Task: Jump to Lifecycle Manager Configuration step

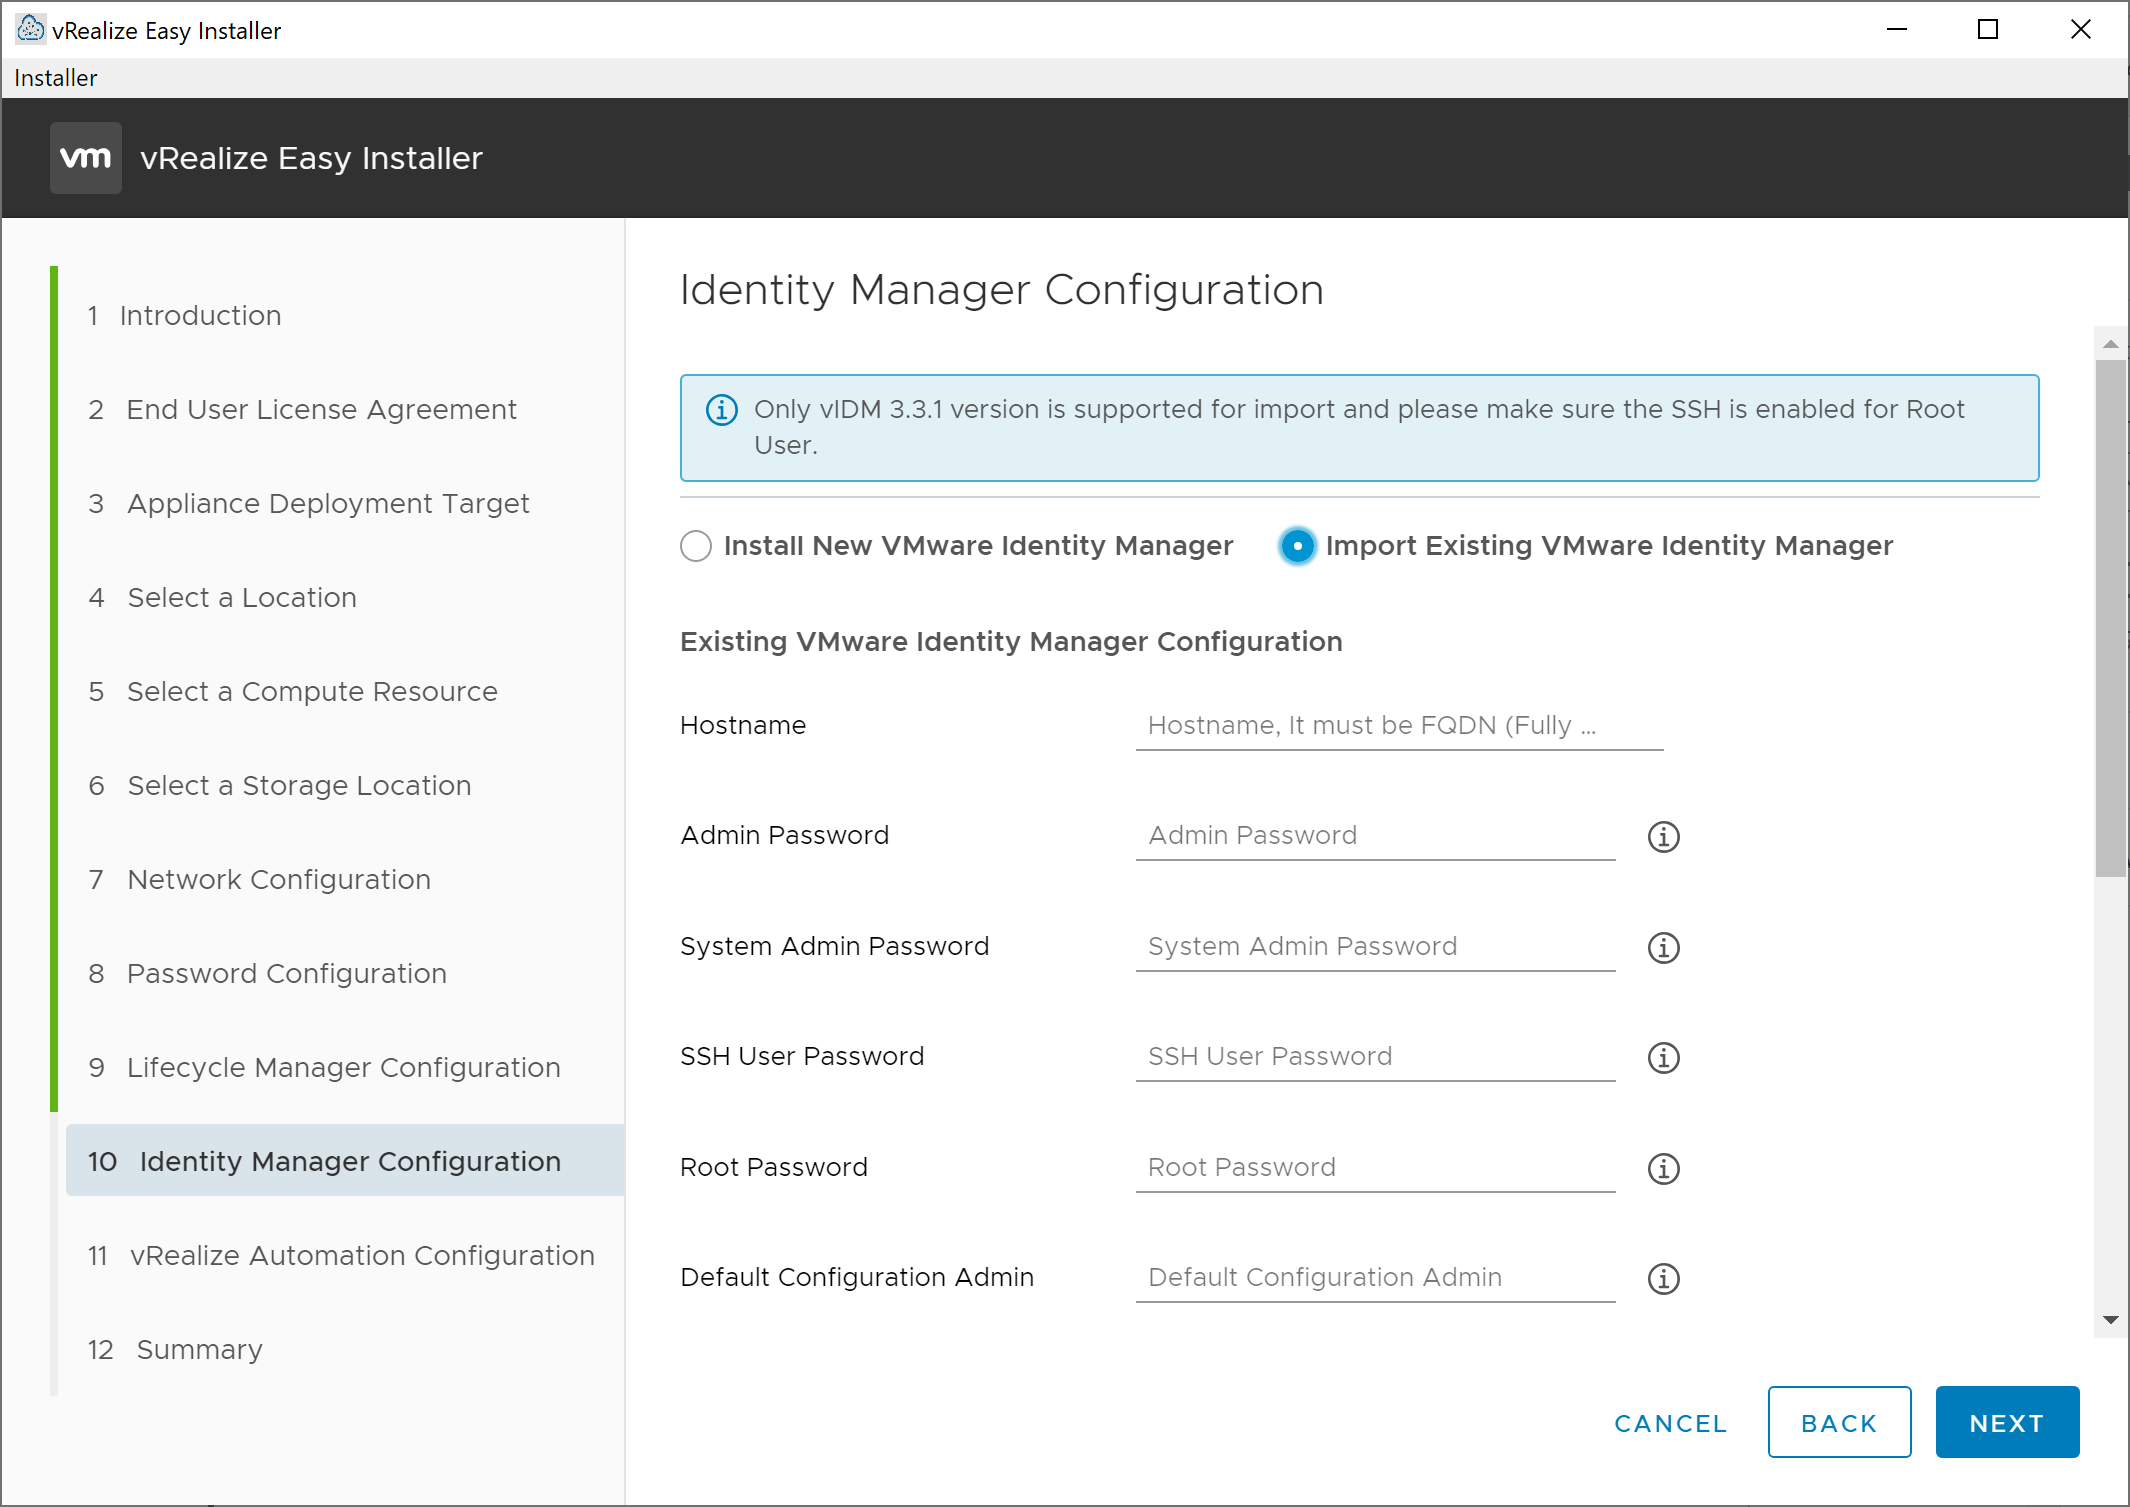Action: [x=343, y=1068]
